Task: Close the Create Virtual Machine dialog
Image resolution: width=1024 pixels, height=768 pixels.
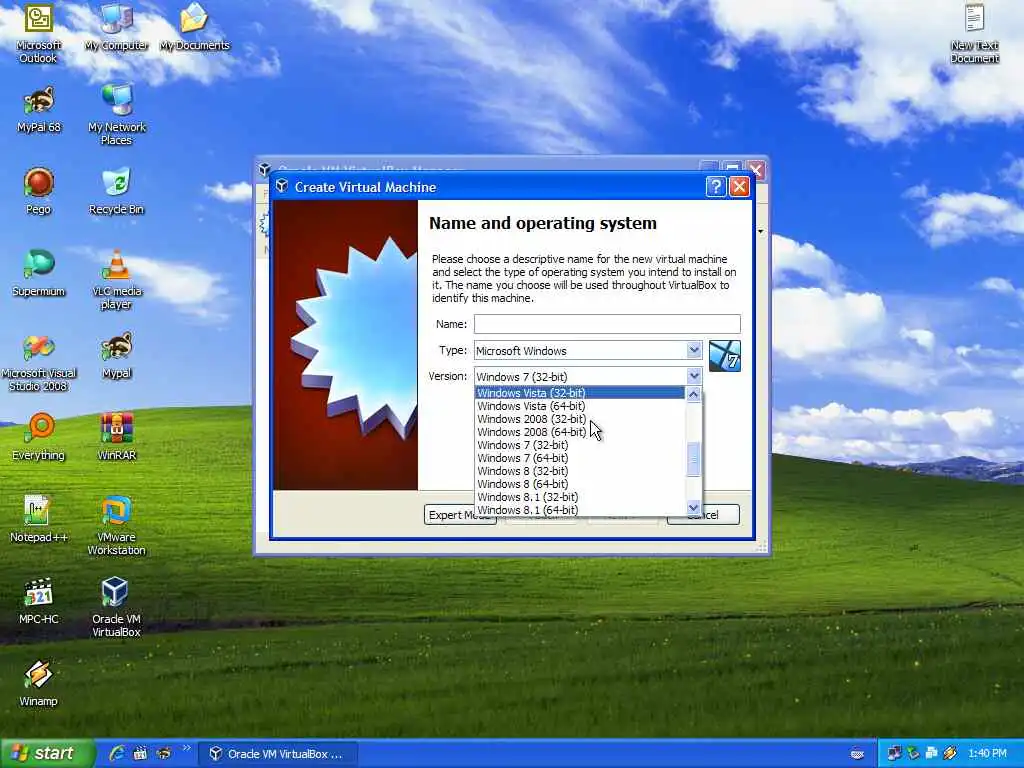Action: [739, 187]
